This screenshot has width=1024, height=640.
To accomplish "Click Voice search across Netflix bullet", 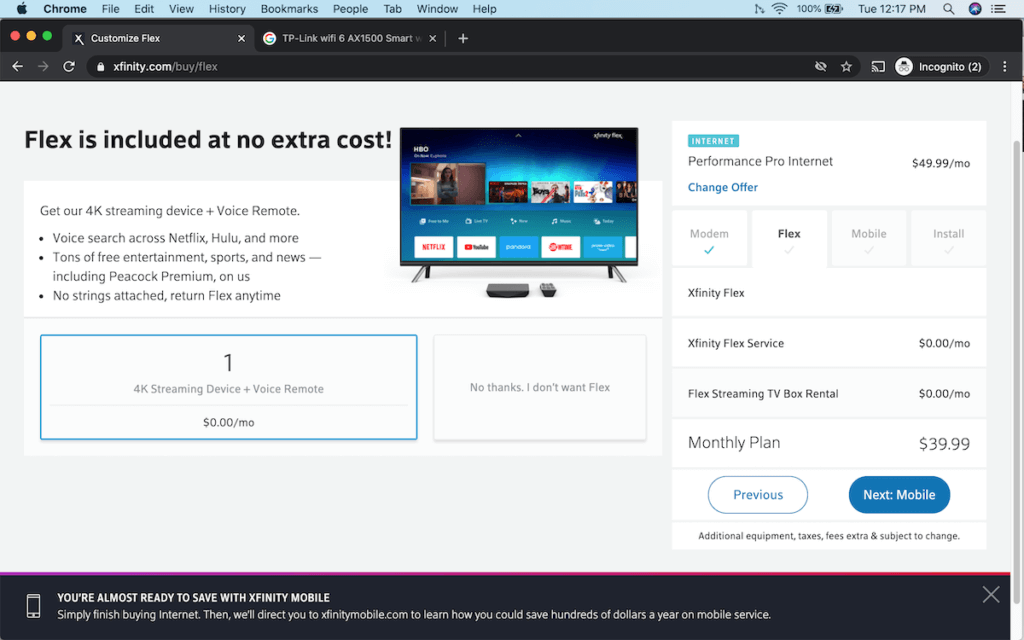I will 176,238.
